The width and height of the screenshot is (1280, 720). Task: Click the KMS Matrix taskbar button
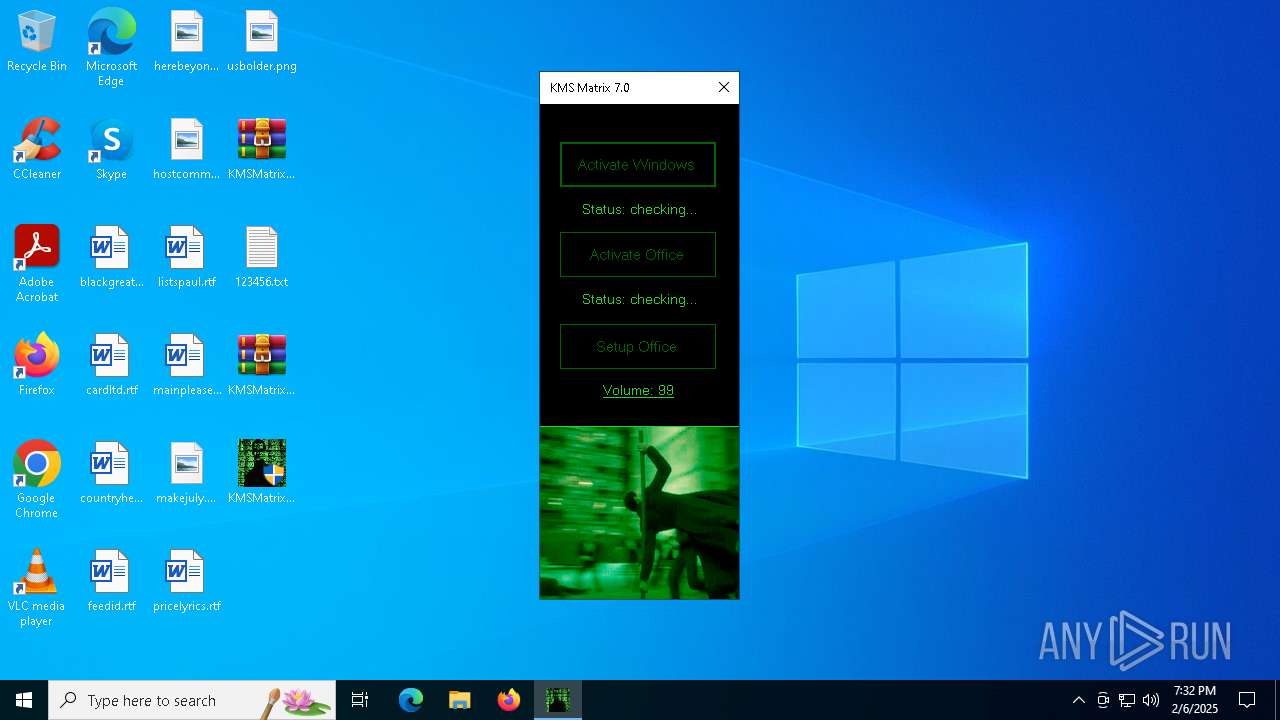click(x=558, y=700)
